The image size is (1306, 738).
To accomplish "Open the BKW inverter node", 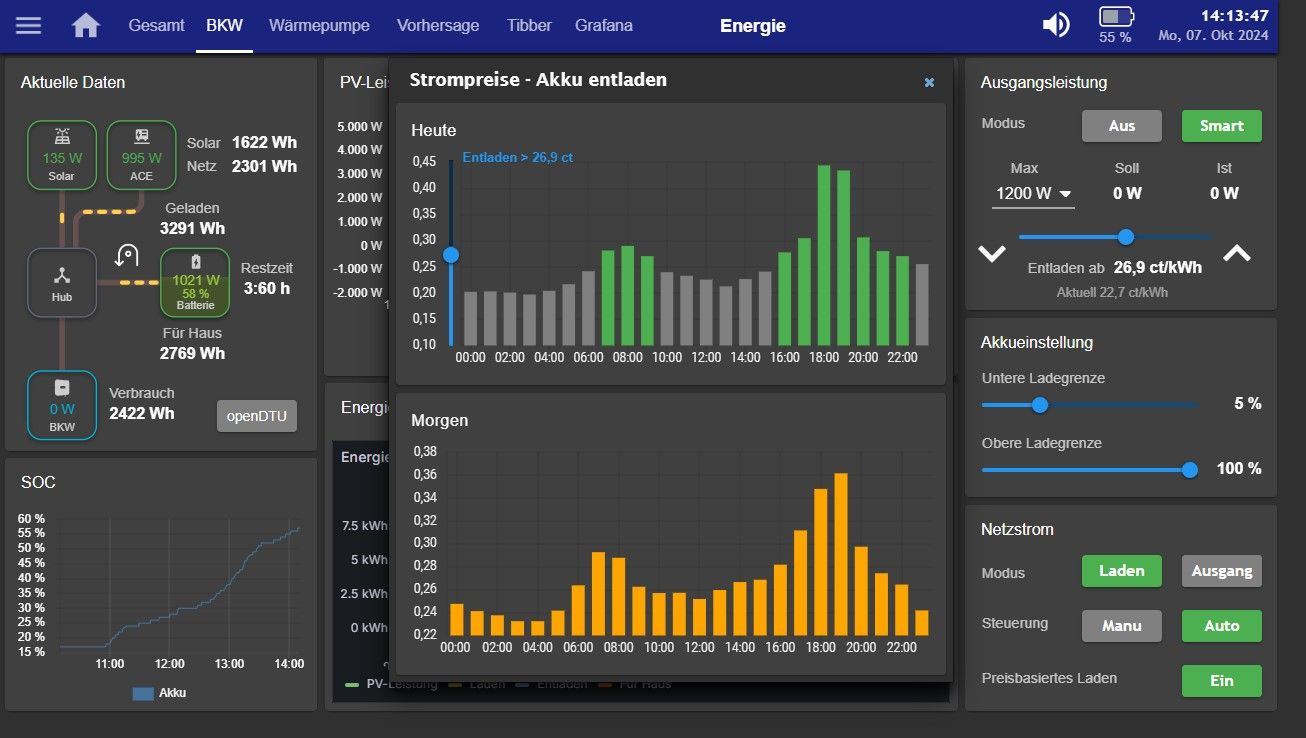I will click(x=61, y=405).
